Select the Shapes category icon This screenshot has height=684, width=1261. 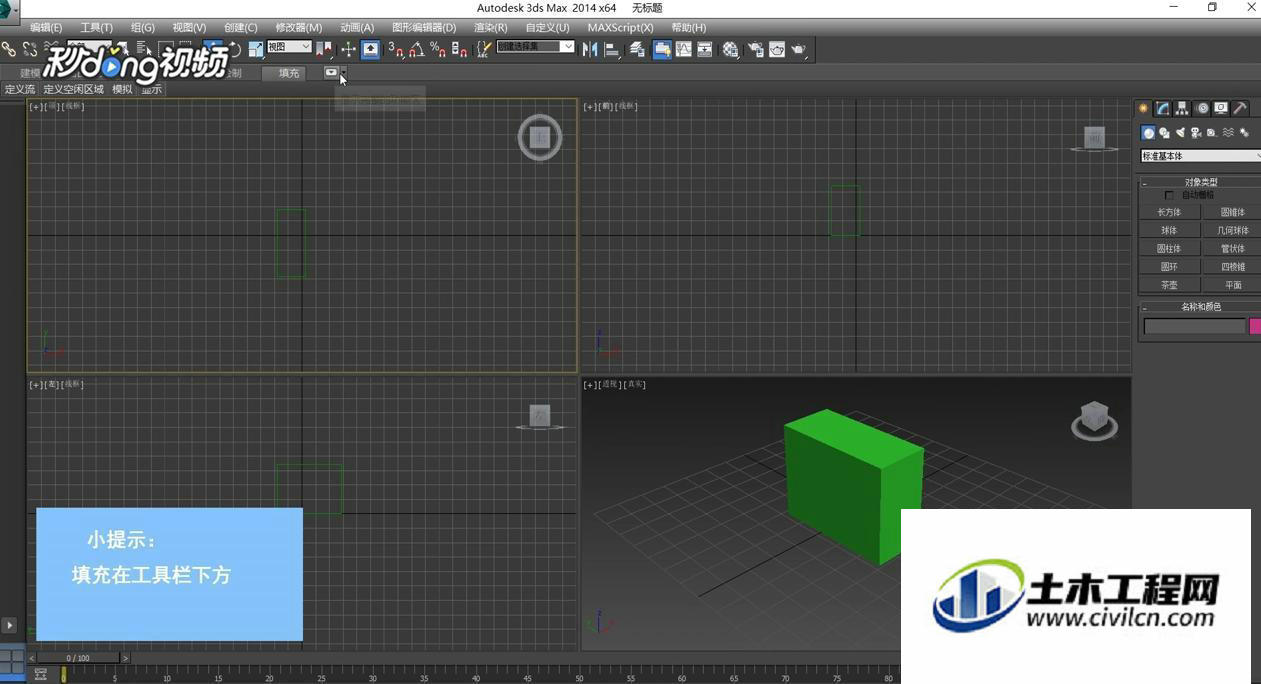1164,132
